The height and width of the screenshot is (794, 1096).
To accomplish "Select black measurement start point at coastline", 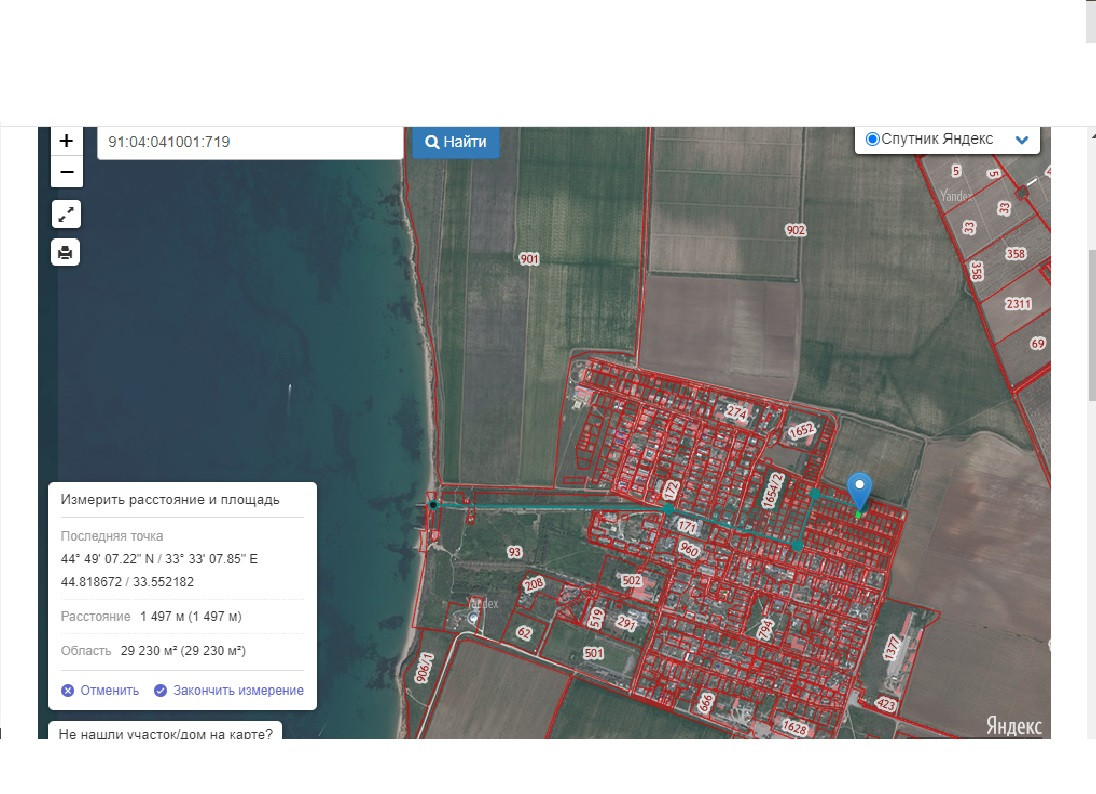I will 433,505.
